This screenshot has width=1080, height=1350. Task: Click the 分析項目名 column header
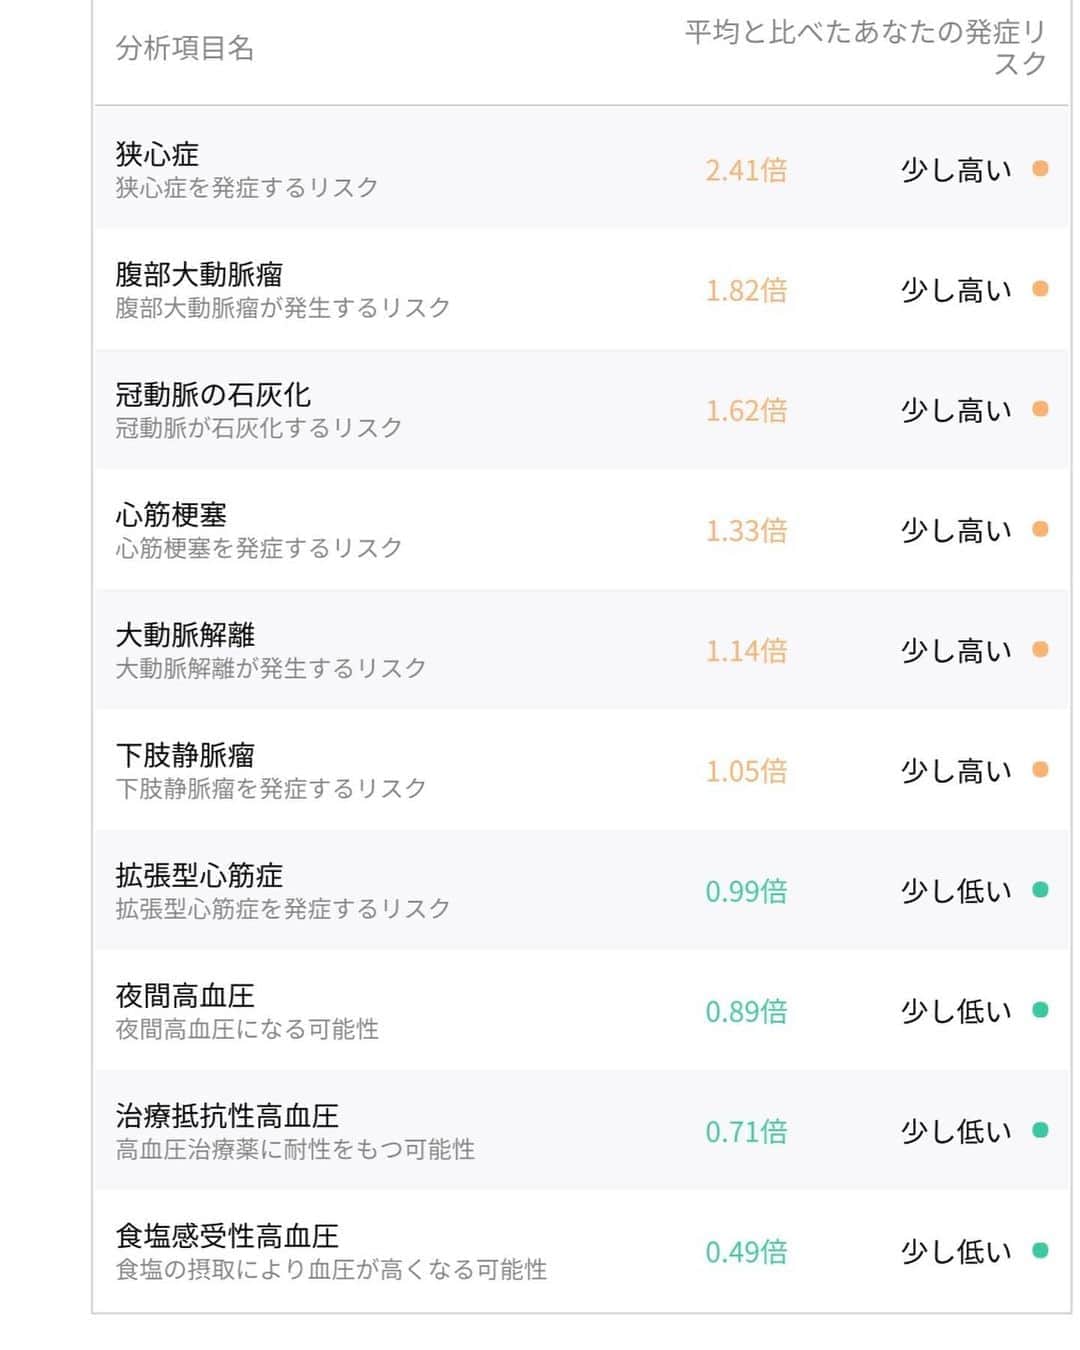[185, 48]
